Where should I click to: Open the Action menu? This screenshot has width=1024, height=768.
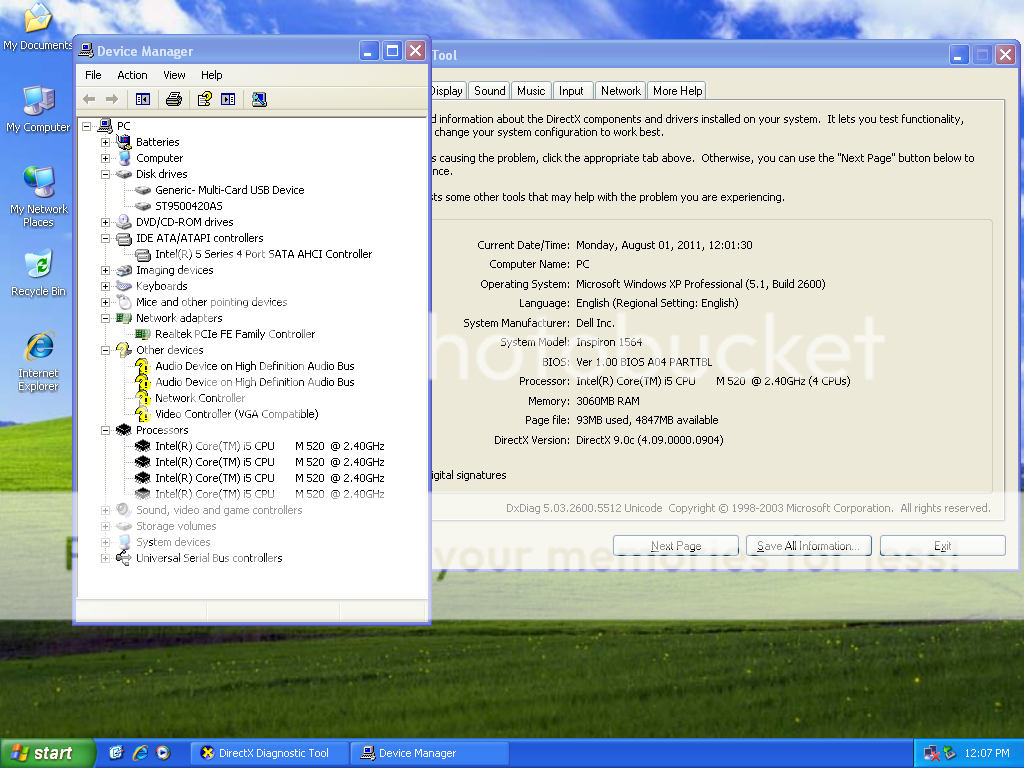(132, 75)
